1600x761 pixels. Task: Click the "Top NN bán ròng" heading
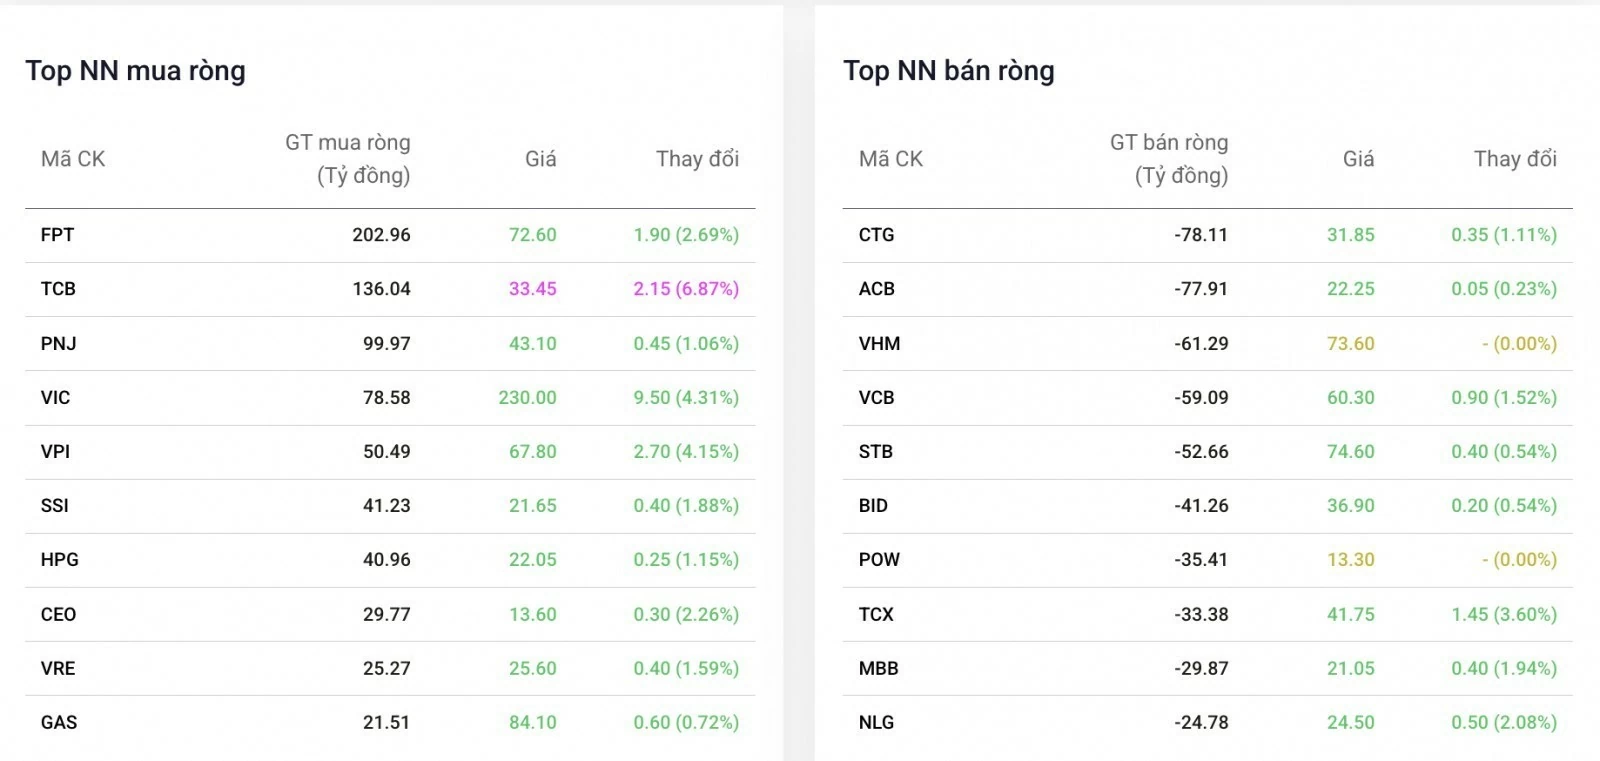coord(949,71)
